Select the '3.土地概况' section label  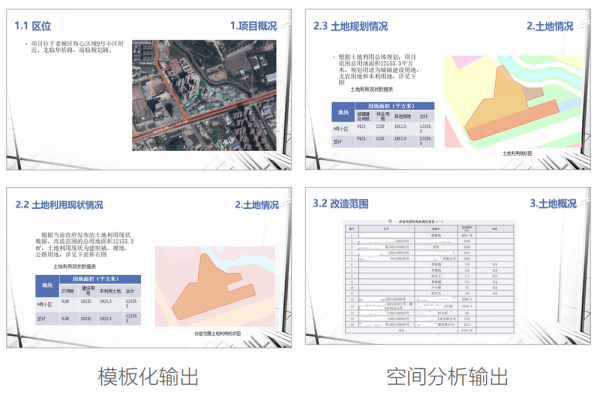pos(553,204)
